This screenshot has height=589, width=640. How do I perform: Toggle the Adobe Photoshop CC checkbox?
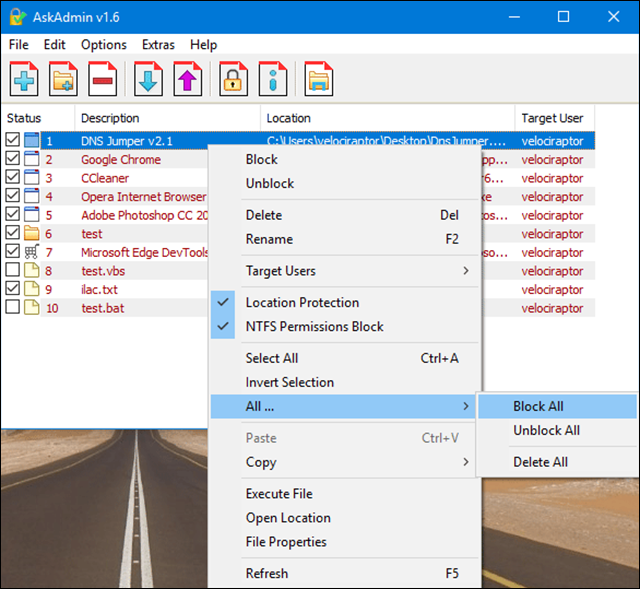pyautogui.click(x=13, y=214)
